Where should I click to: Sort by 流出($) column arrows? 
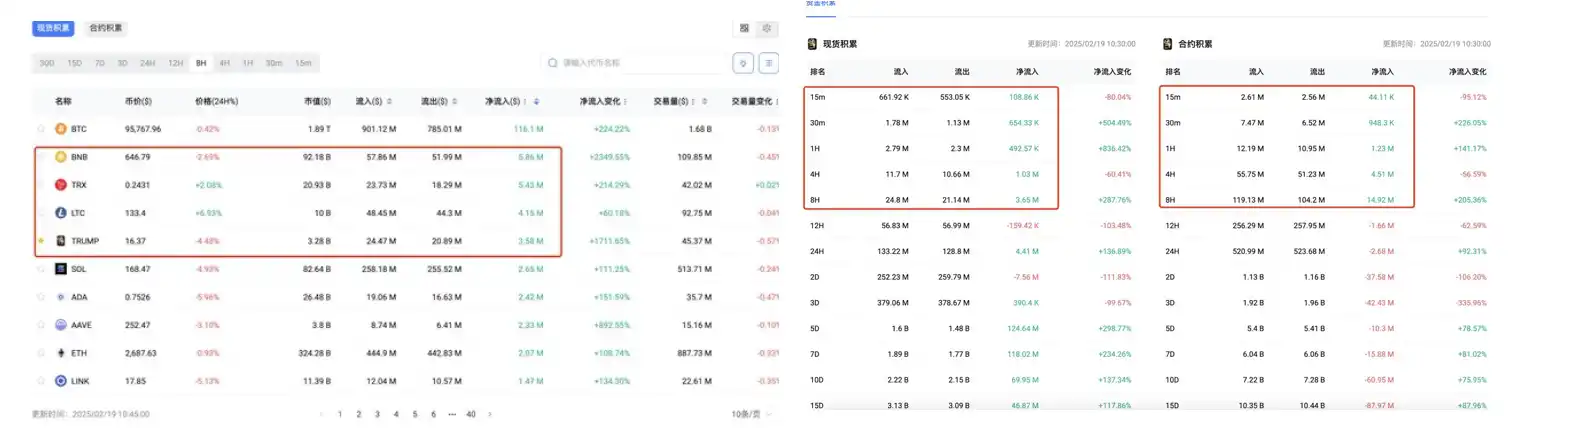[x=454, y=101]
